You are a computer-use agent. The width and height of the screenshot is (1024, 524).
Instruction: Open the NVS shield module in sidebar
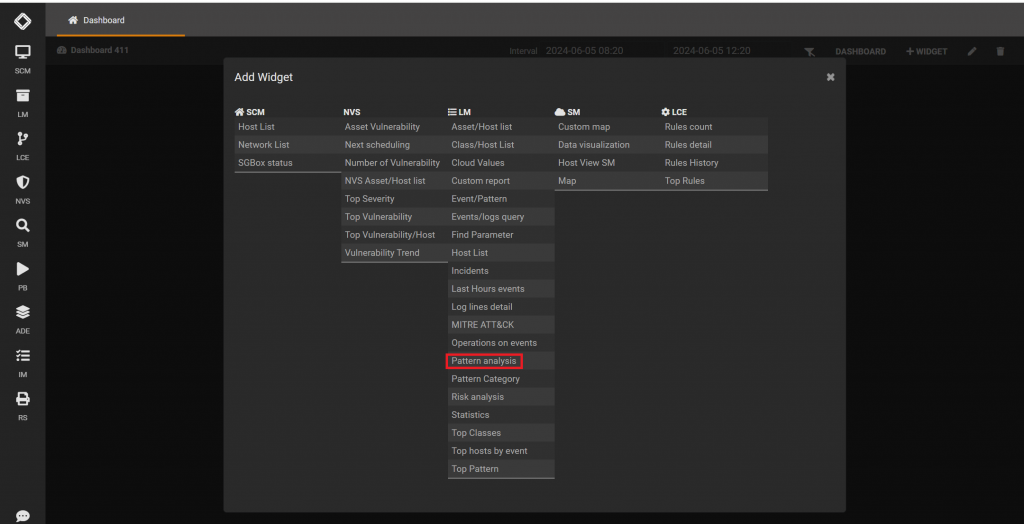[x=22, y=189]
